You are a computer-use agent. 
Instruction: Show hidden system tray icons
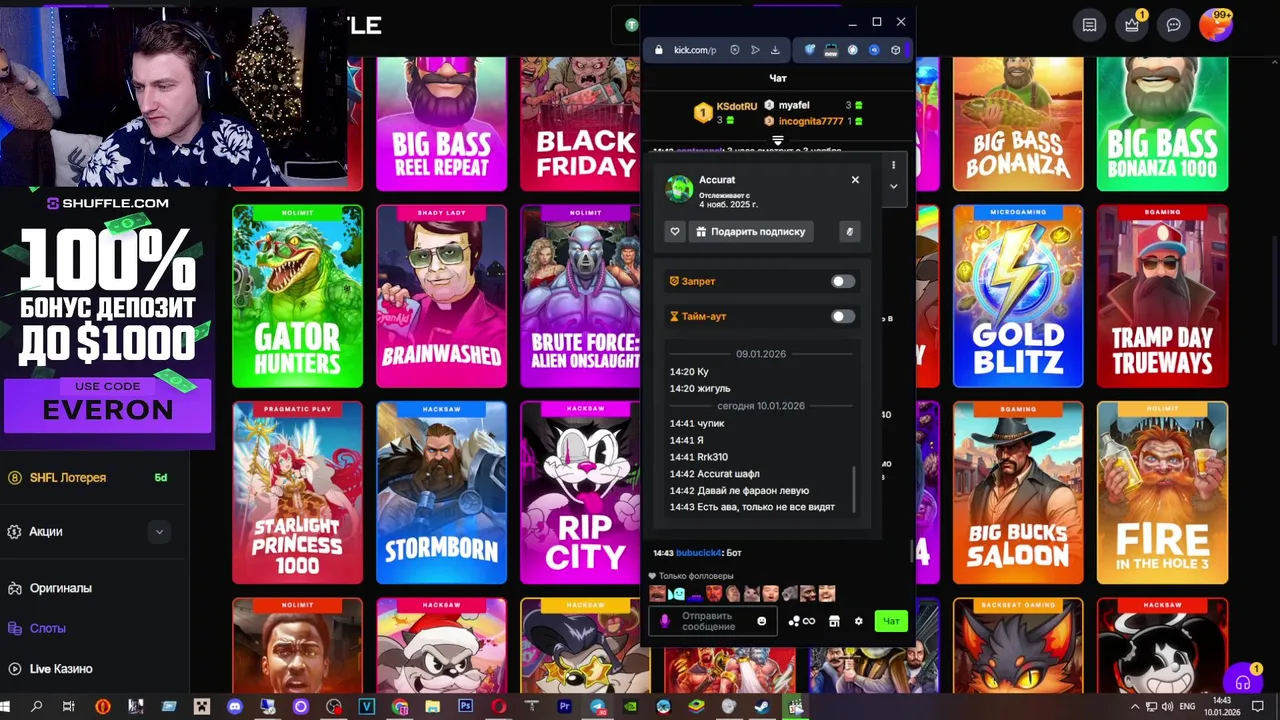coord(1134,706)
